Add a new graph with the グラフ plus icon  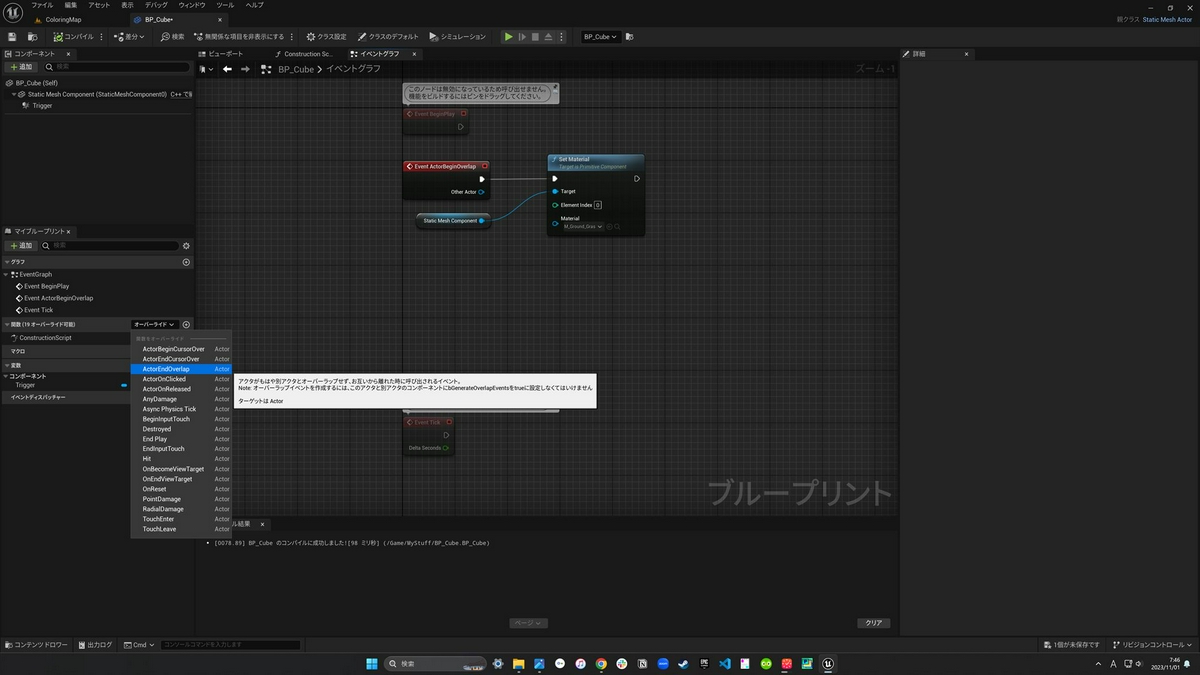click(186, 262)
